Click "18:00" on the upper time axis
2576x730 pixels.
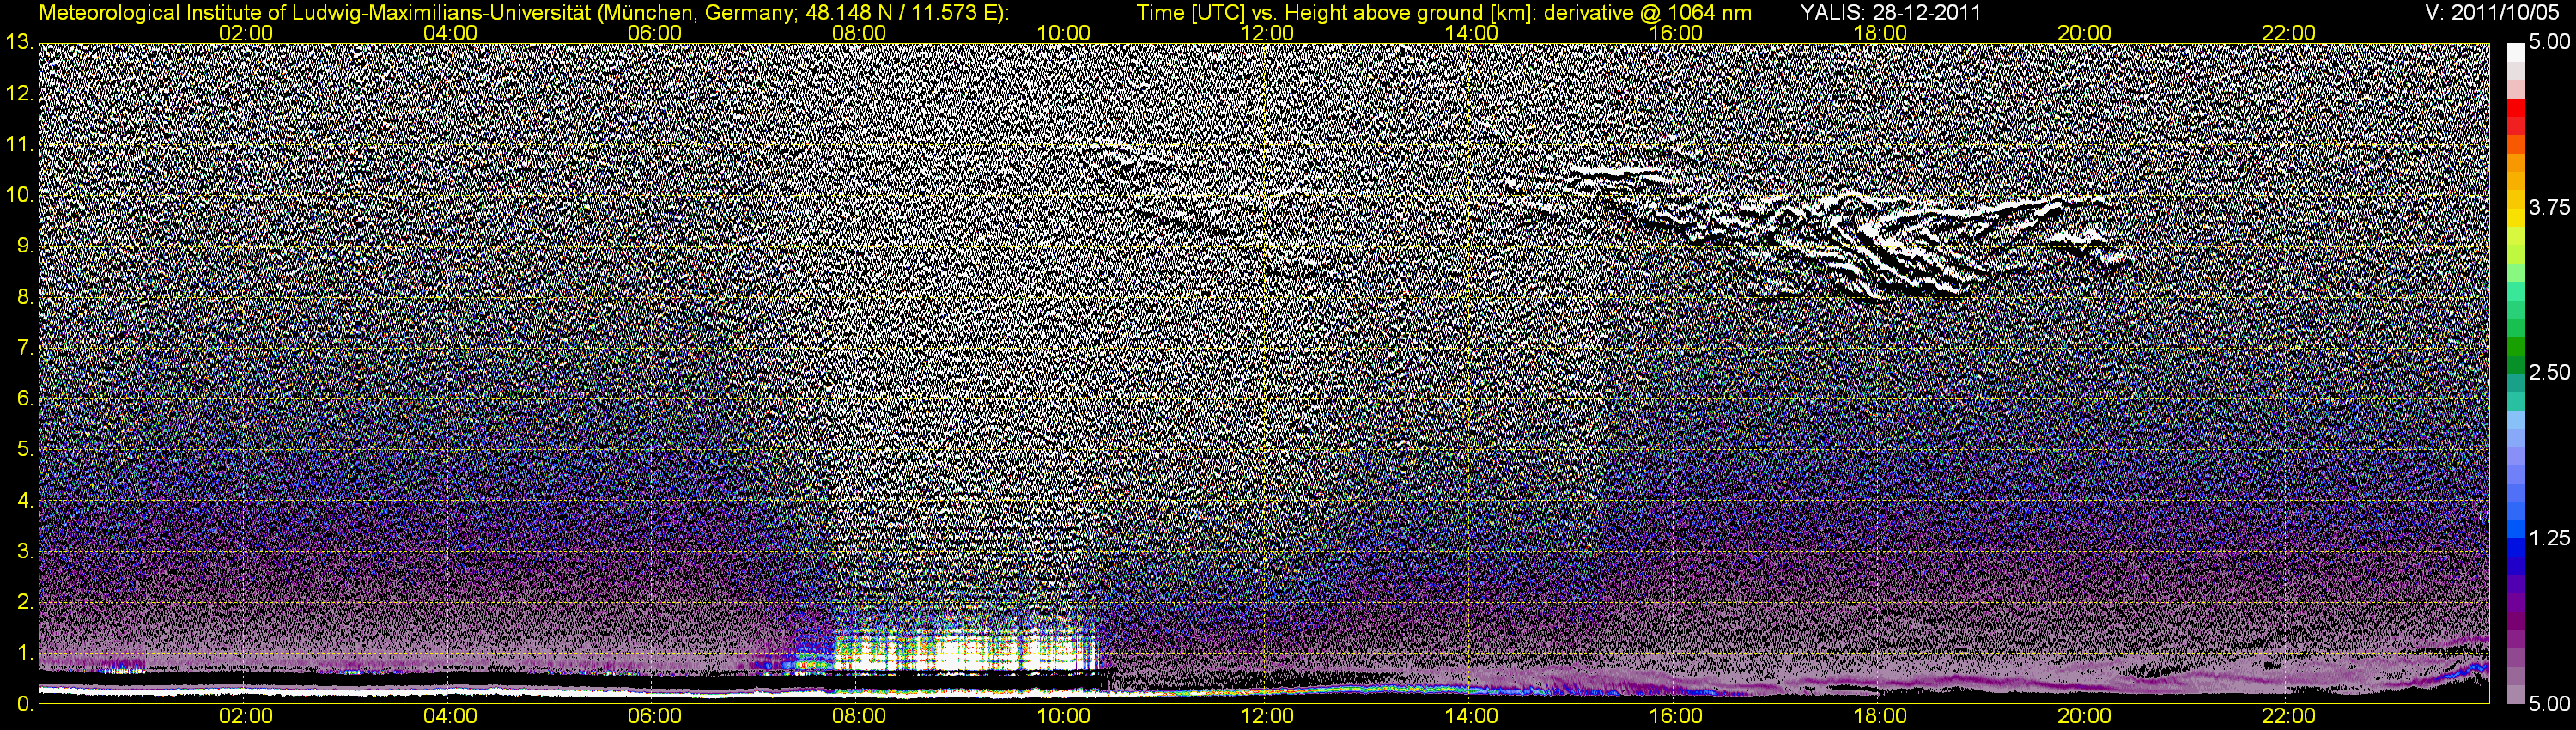pos(1880,33)
